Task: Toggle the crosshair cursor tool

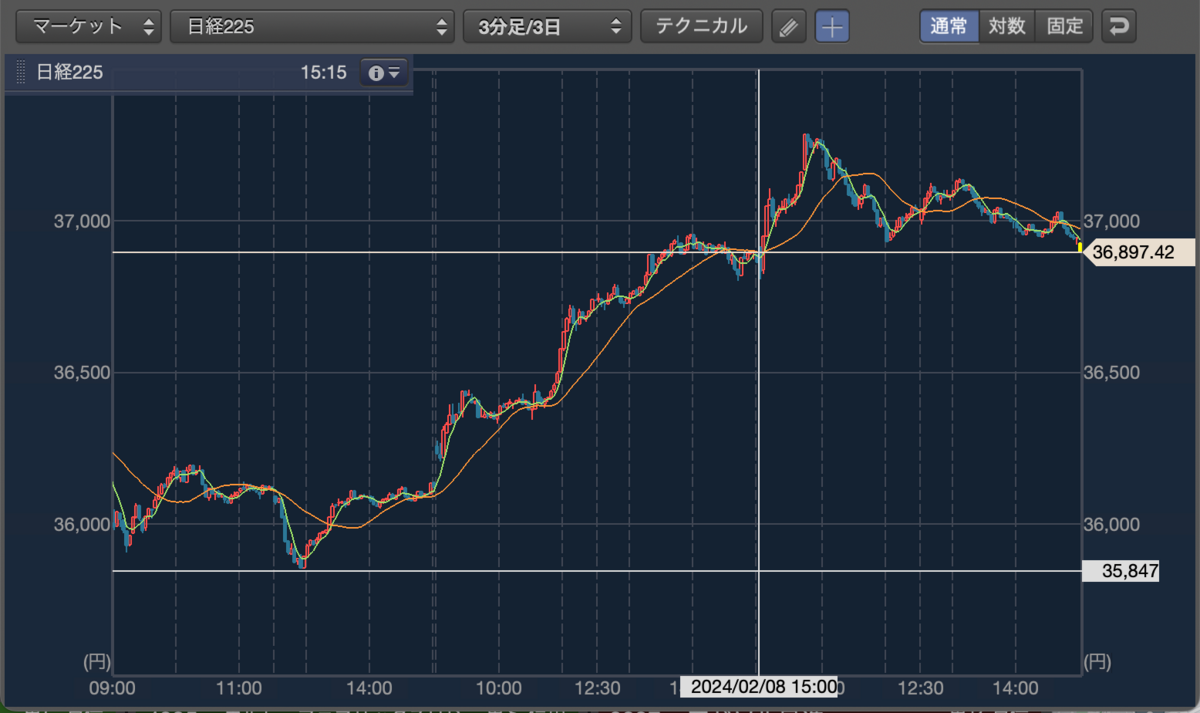Action: (832, 27)
